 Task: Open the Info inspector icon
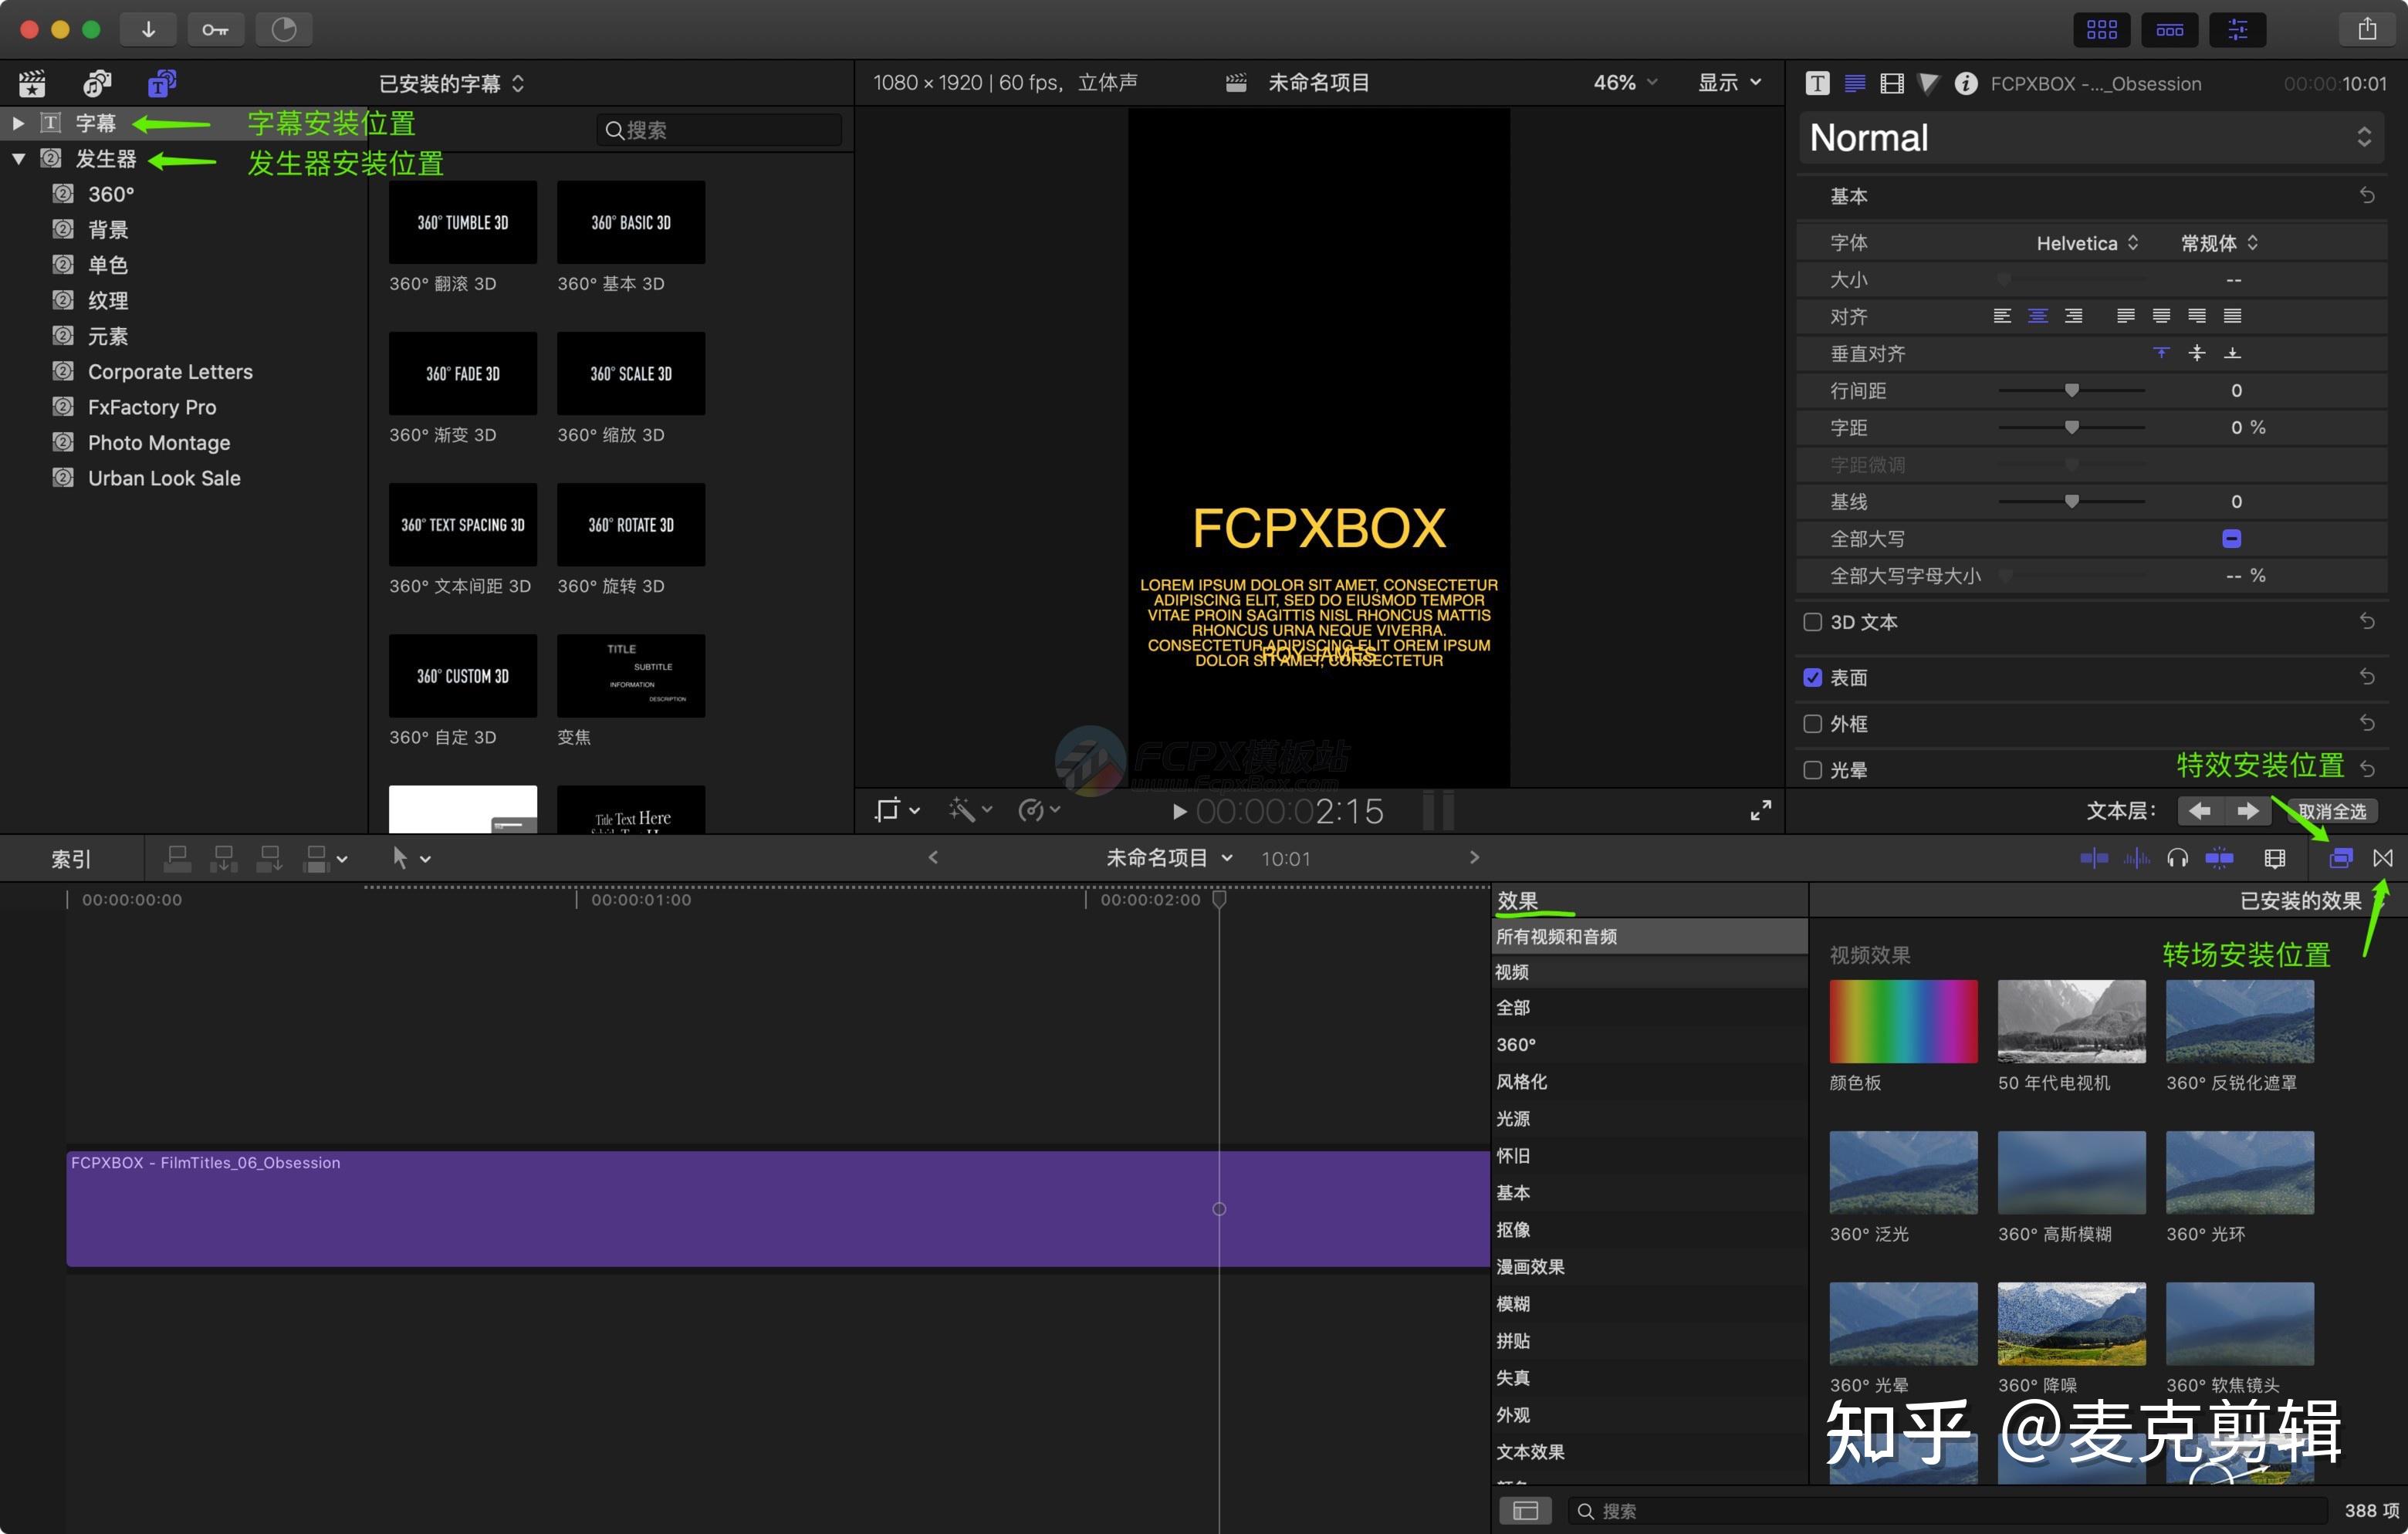point(1967,83)
